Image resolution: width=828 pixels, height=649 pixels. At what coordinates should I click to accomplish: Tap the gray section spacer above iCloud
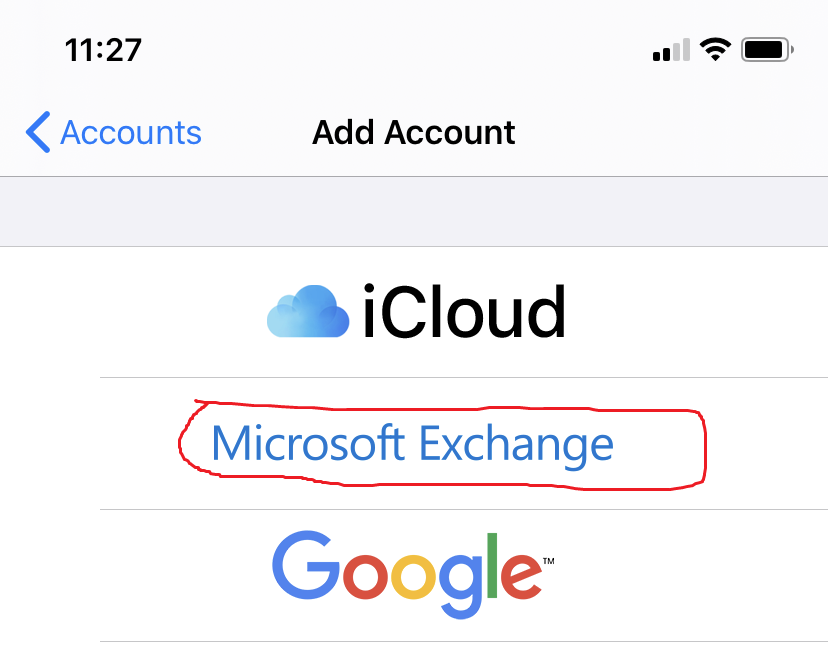point(414,211)
